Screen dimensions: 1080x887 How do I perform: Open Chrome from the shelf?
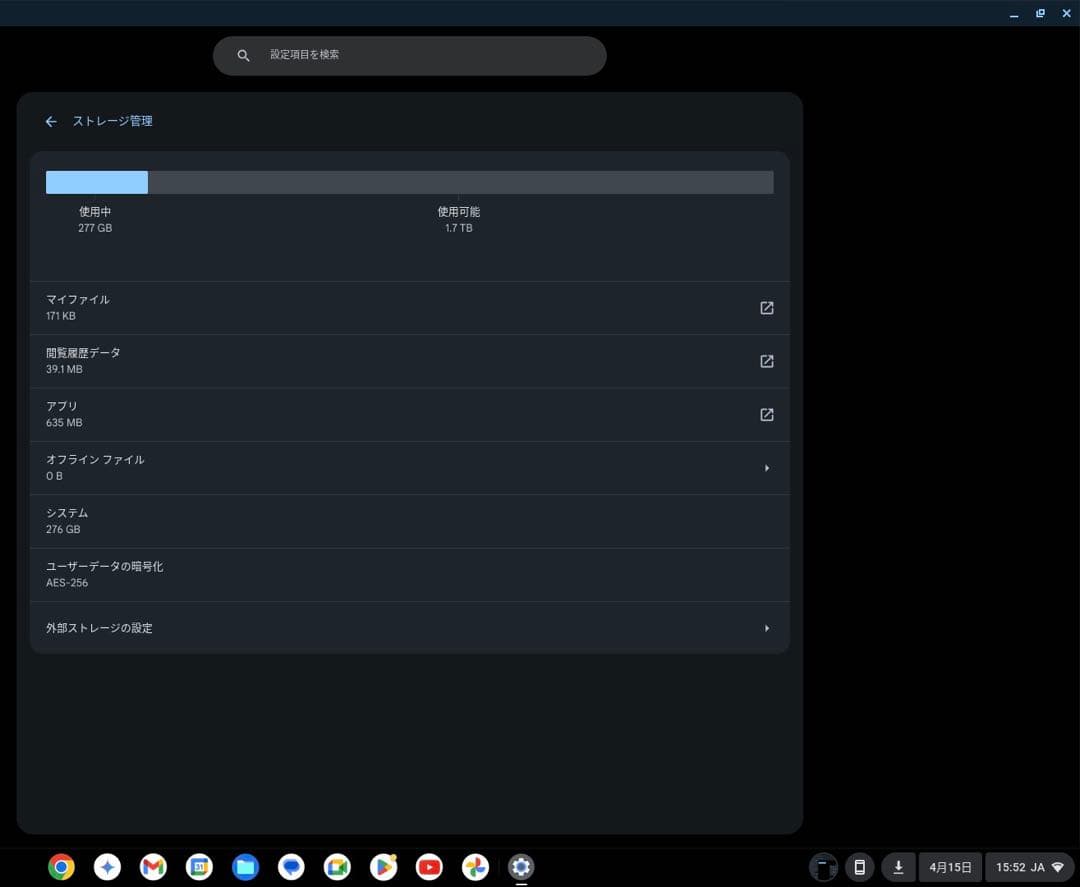pyautogui.click(x=61, y=867)
